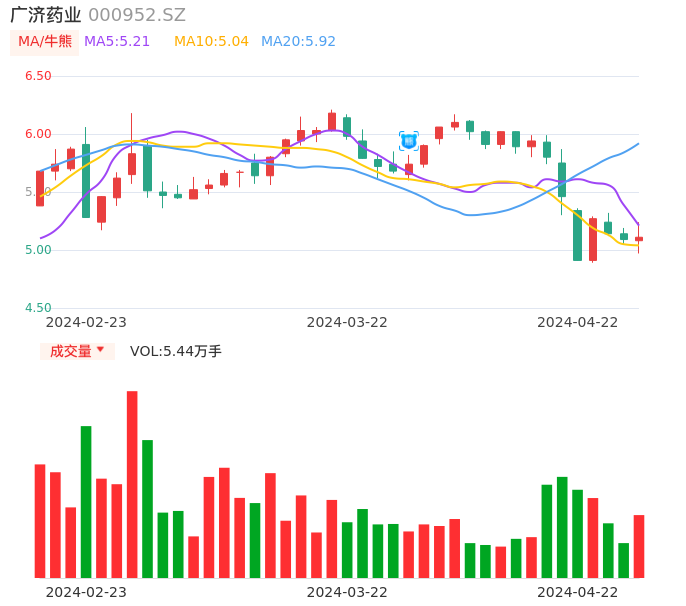686x606 pixels.
Task: Click the 6.50 price axis label
Action: click(x=38, y=76)
